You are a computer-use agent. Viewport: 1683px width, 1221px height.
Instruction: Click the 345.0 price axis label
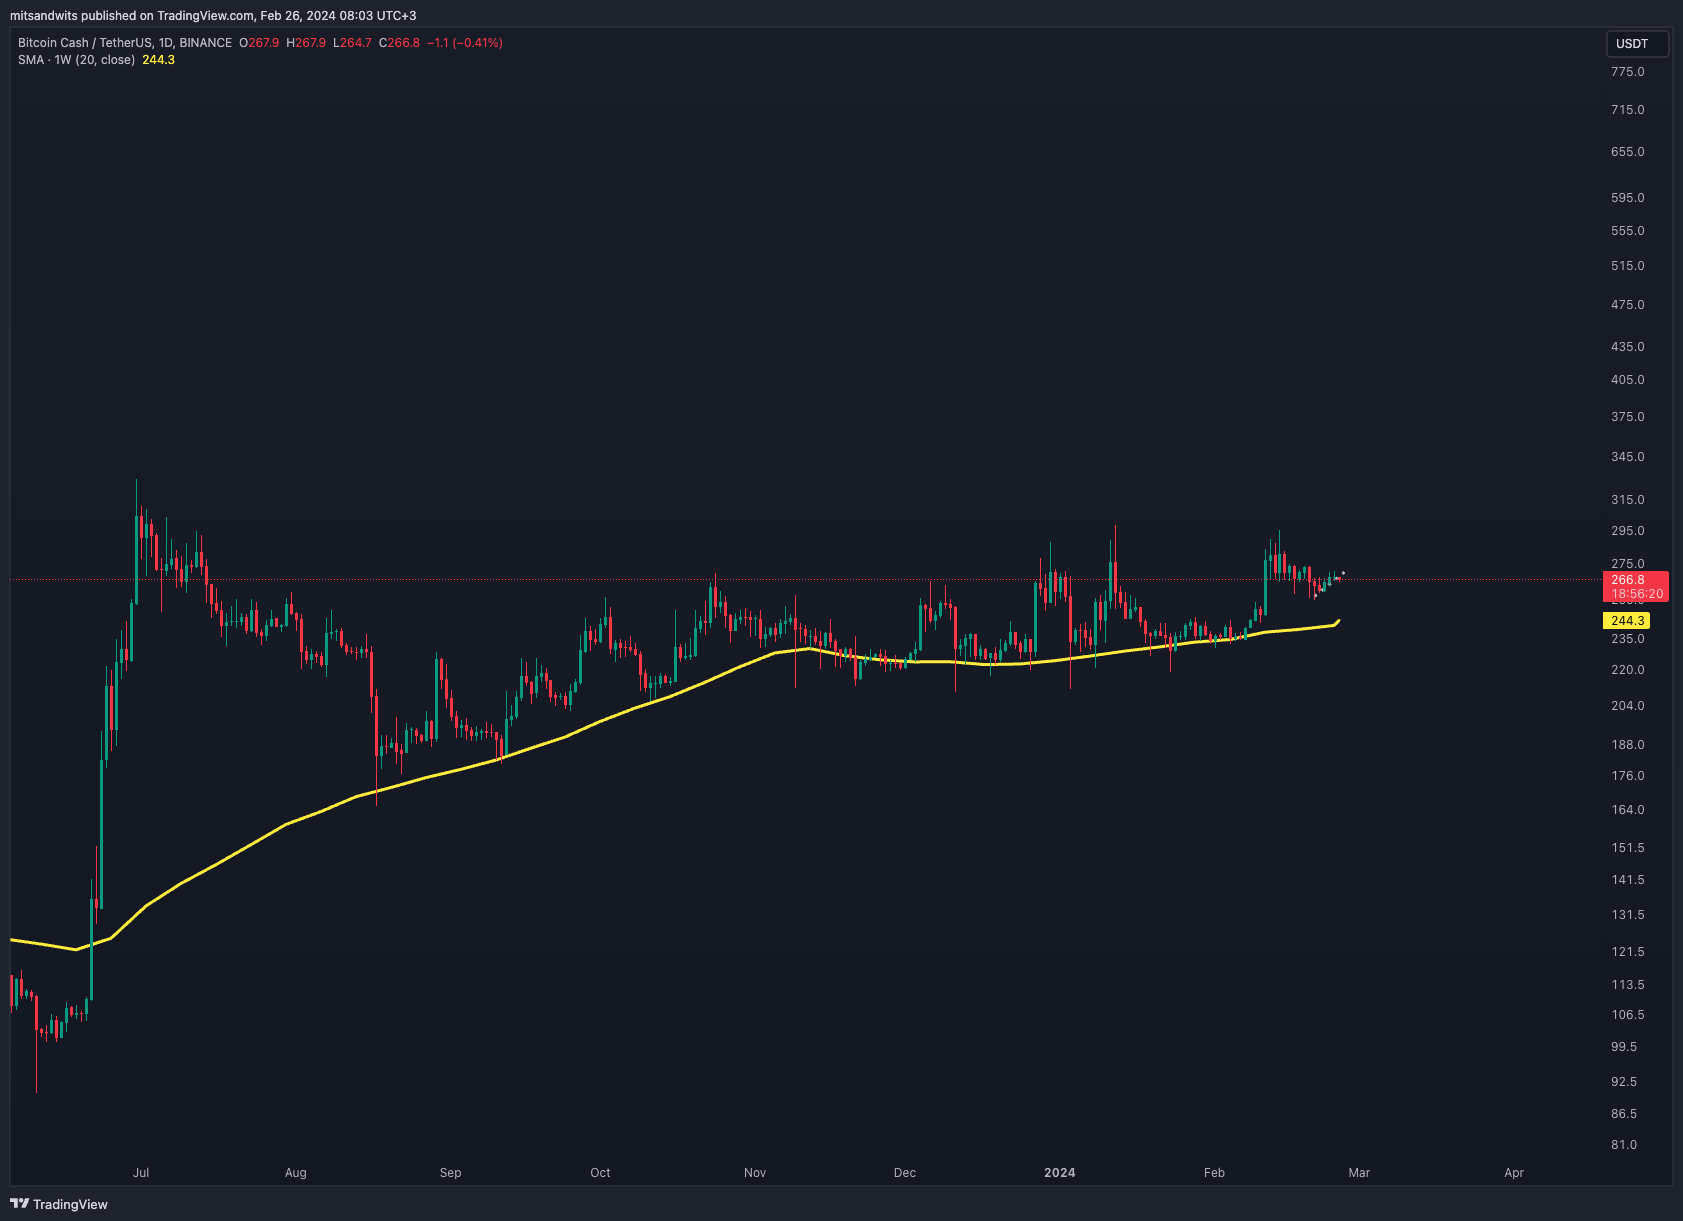coord(1628,457)
